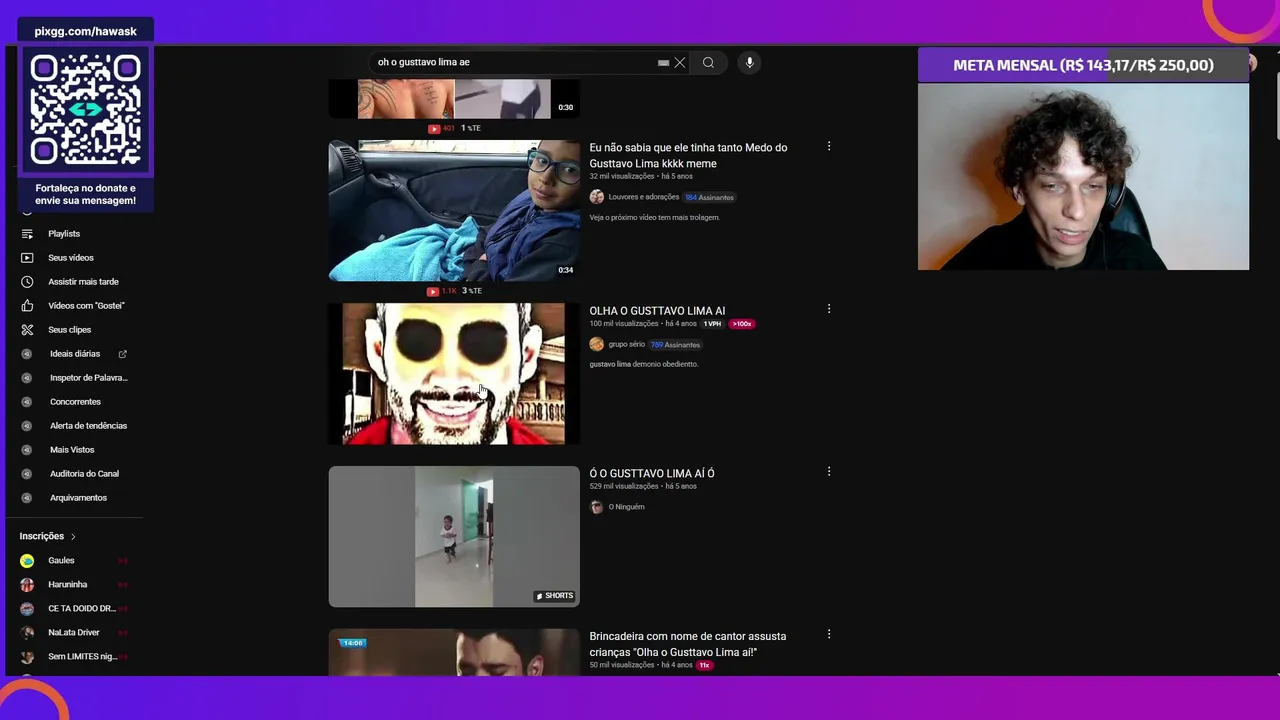Open Haruninha channel avatar

pyautogui.click(x=27, y=585)
